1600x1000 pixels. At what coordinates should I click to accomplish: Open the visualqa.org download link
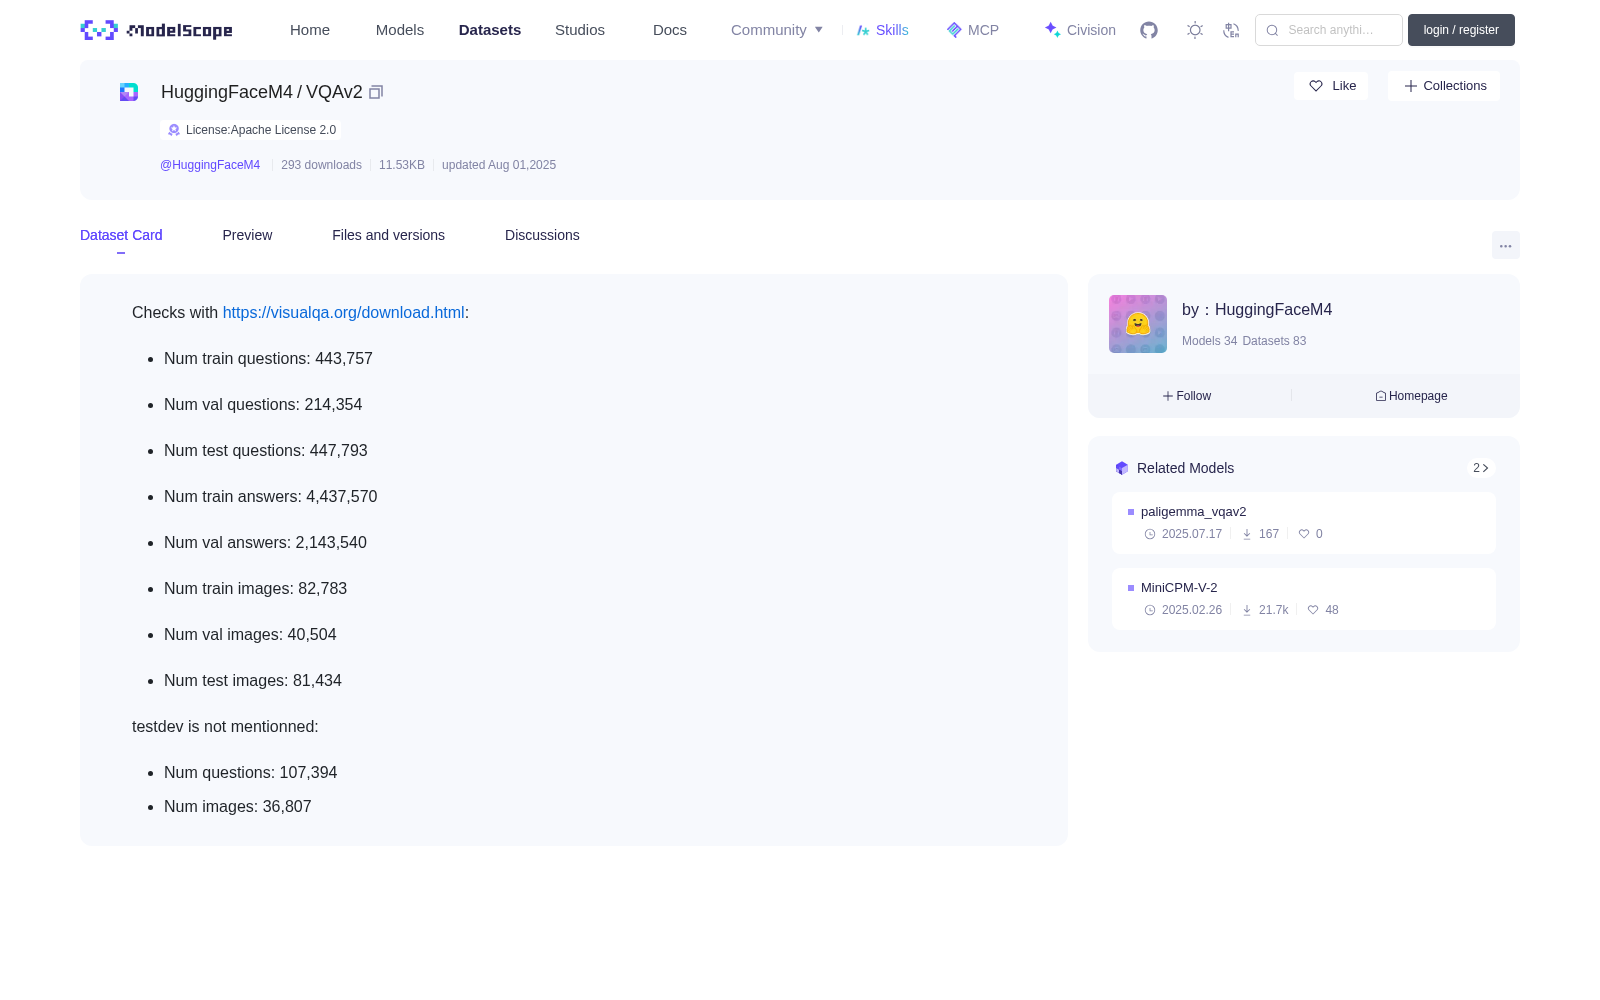click(343, 313)
